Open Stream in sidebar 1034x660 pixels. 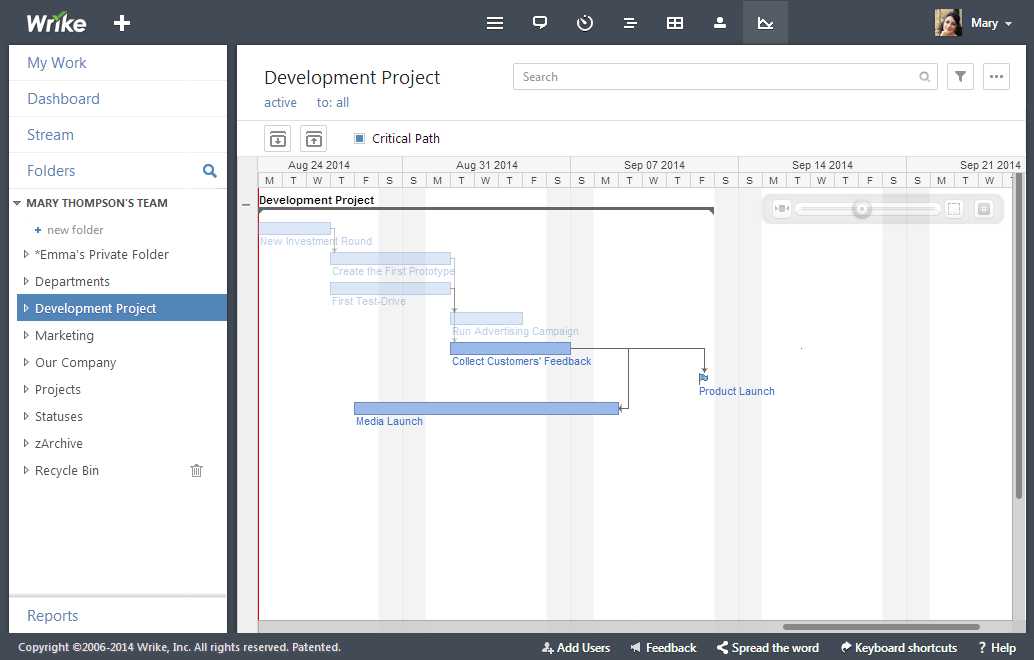tap(50, 135)
